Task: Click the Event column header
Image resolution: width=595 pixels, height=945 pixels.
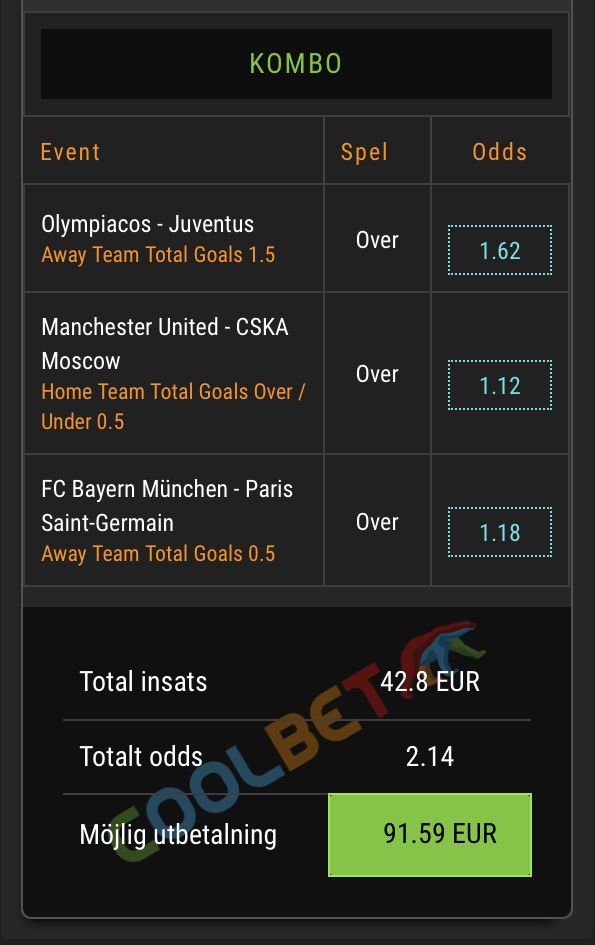Action: pos(70,152)
